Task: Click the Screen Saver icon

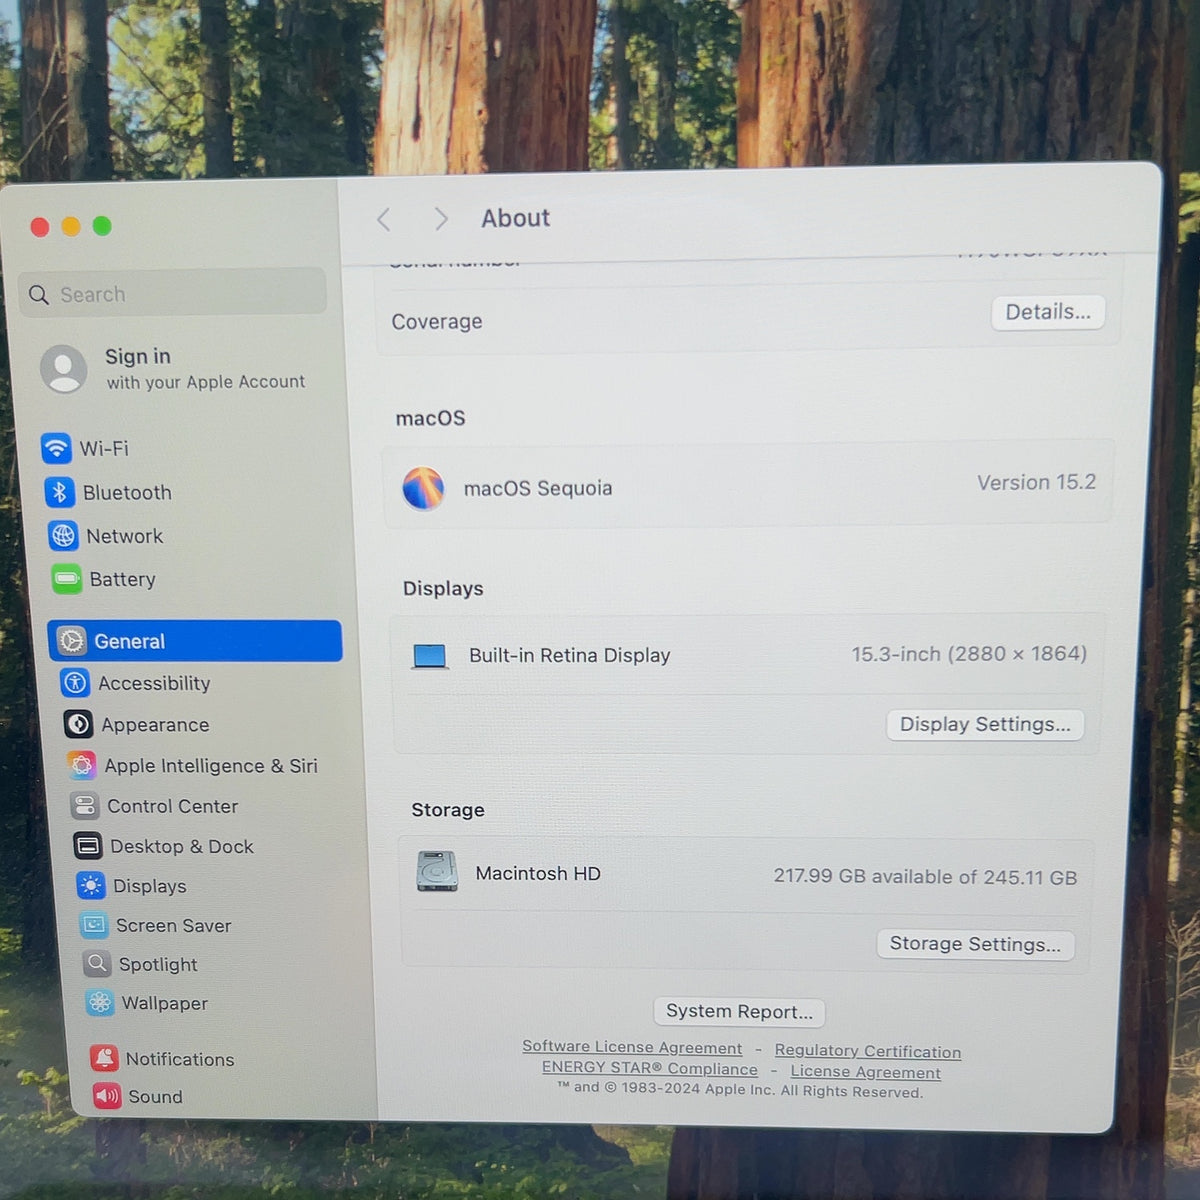Action: [x=94, y=925]
